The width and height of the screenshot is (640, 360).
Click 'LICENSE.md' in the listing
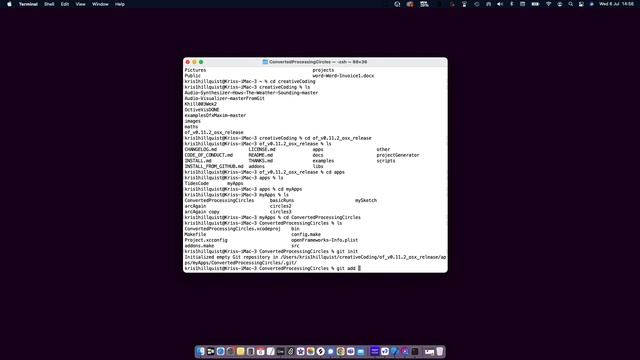pos(262,149)
